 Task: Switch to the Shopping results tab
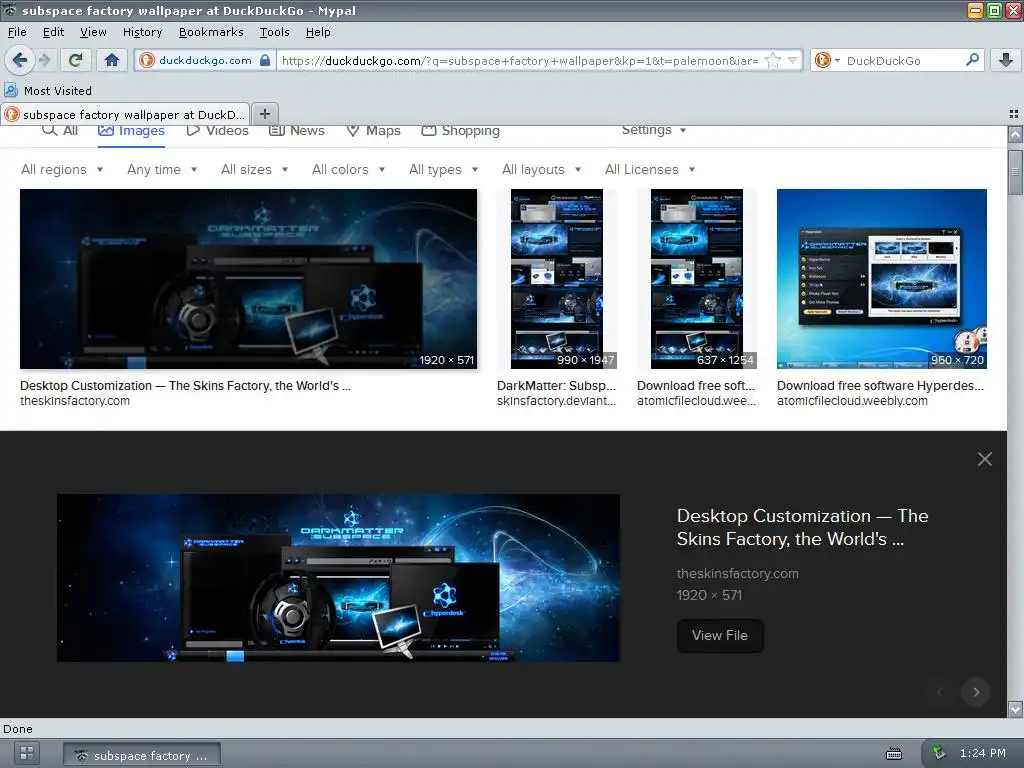pos(460,131)
